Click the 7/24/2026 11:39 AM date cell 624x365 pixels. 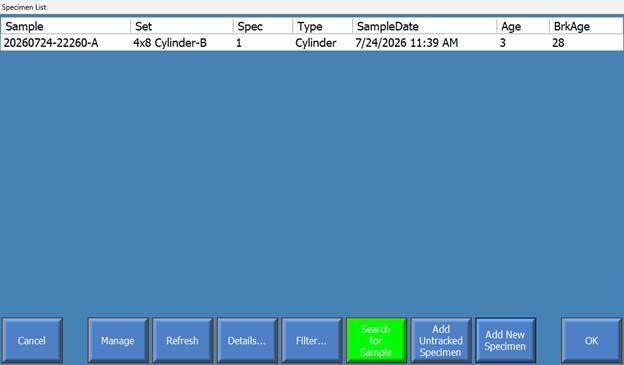[407, 43]
